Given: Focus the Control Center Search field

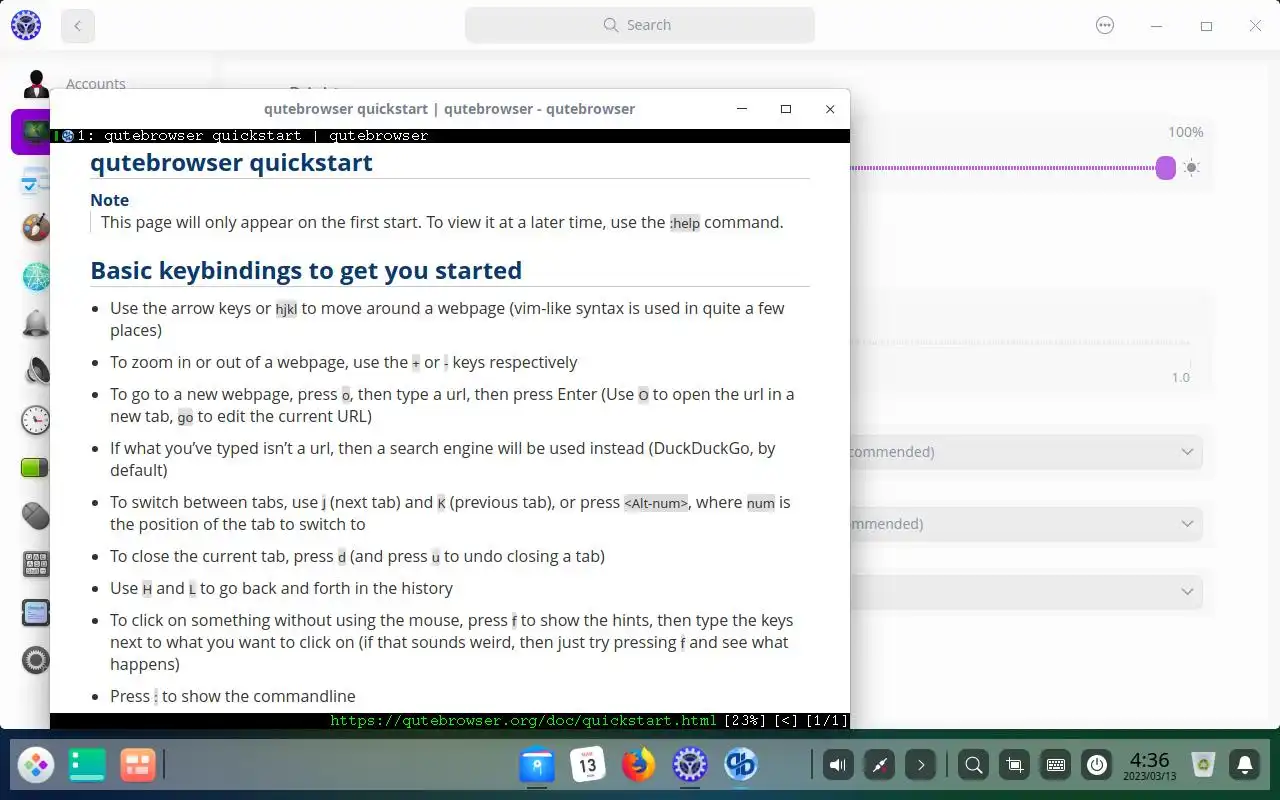Looking at the screenshot, I should point(640,25).
